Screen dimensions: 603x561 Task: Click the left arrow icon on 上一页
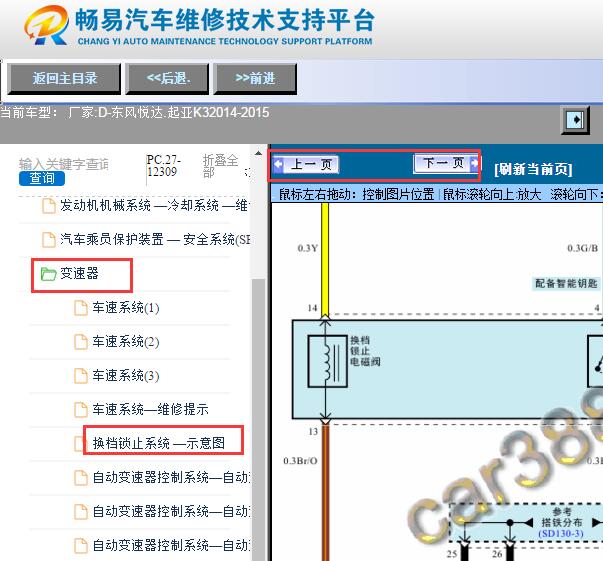point(278,165)
